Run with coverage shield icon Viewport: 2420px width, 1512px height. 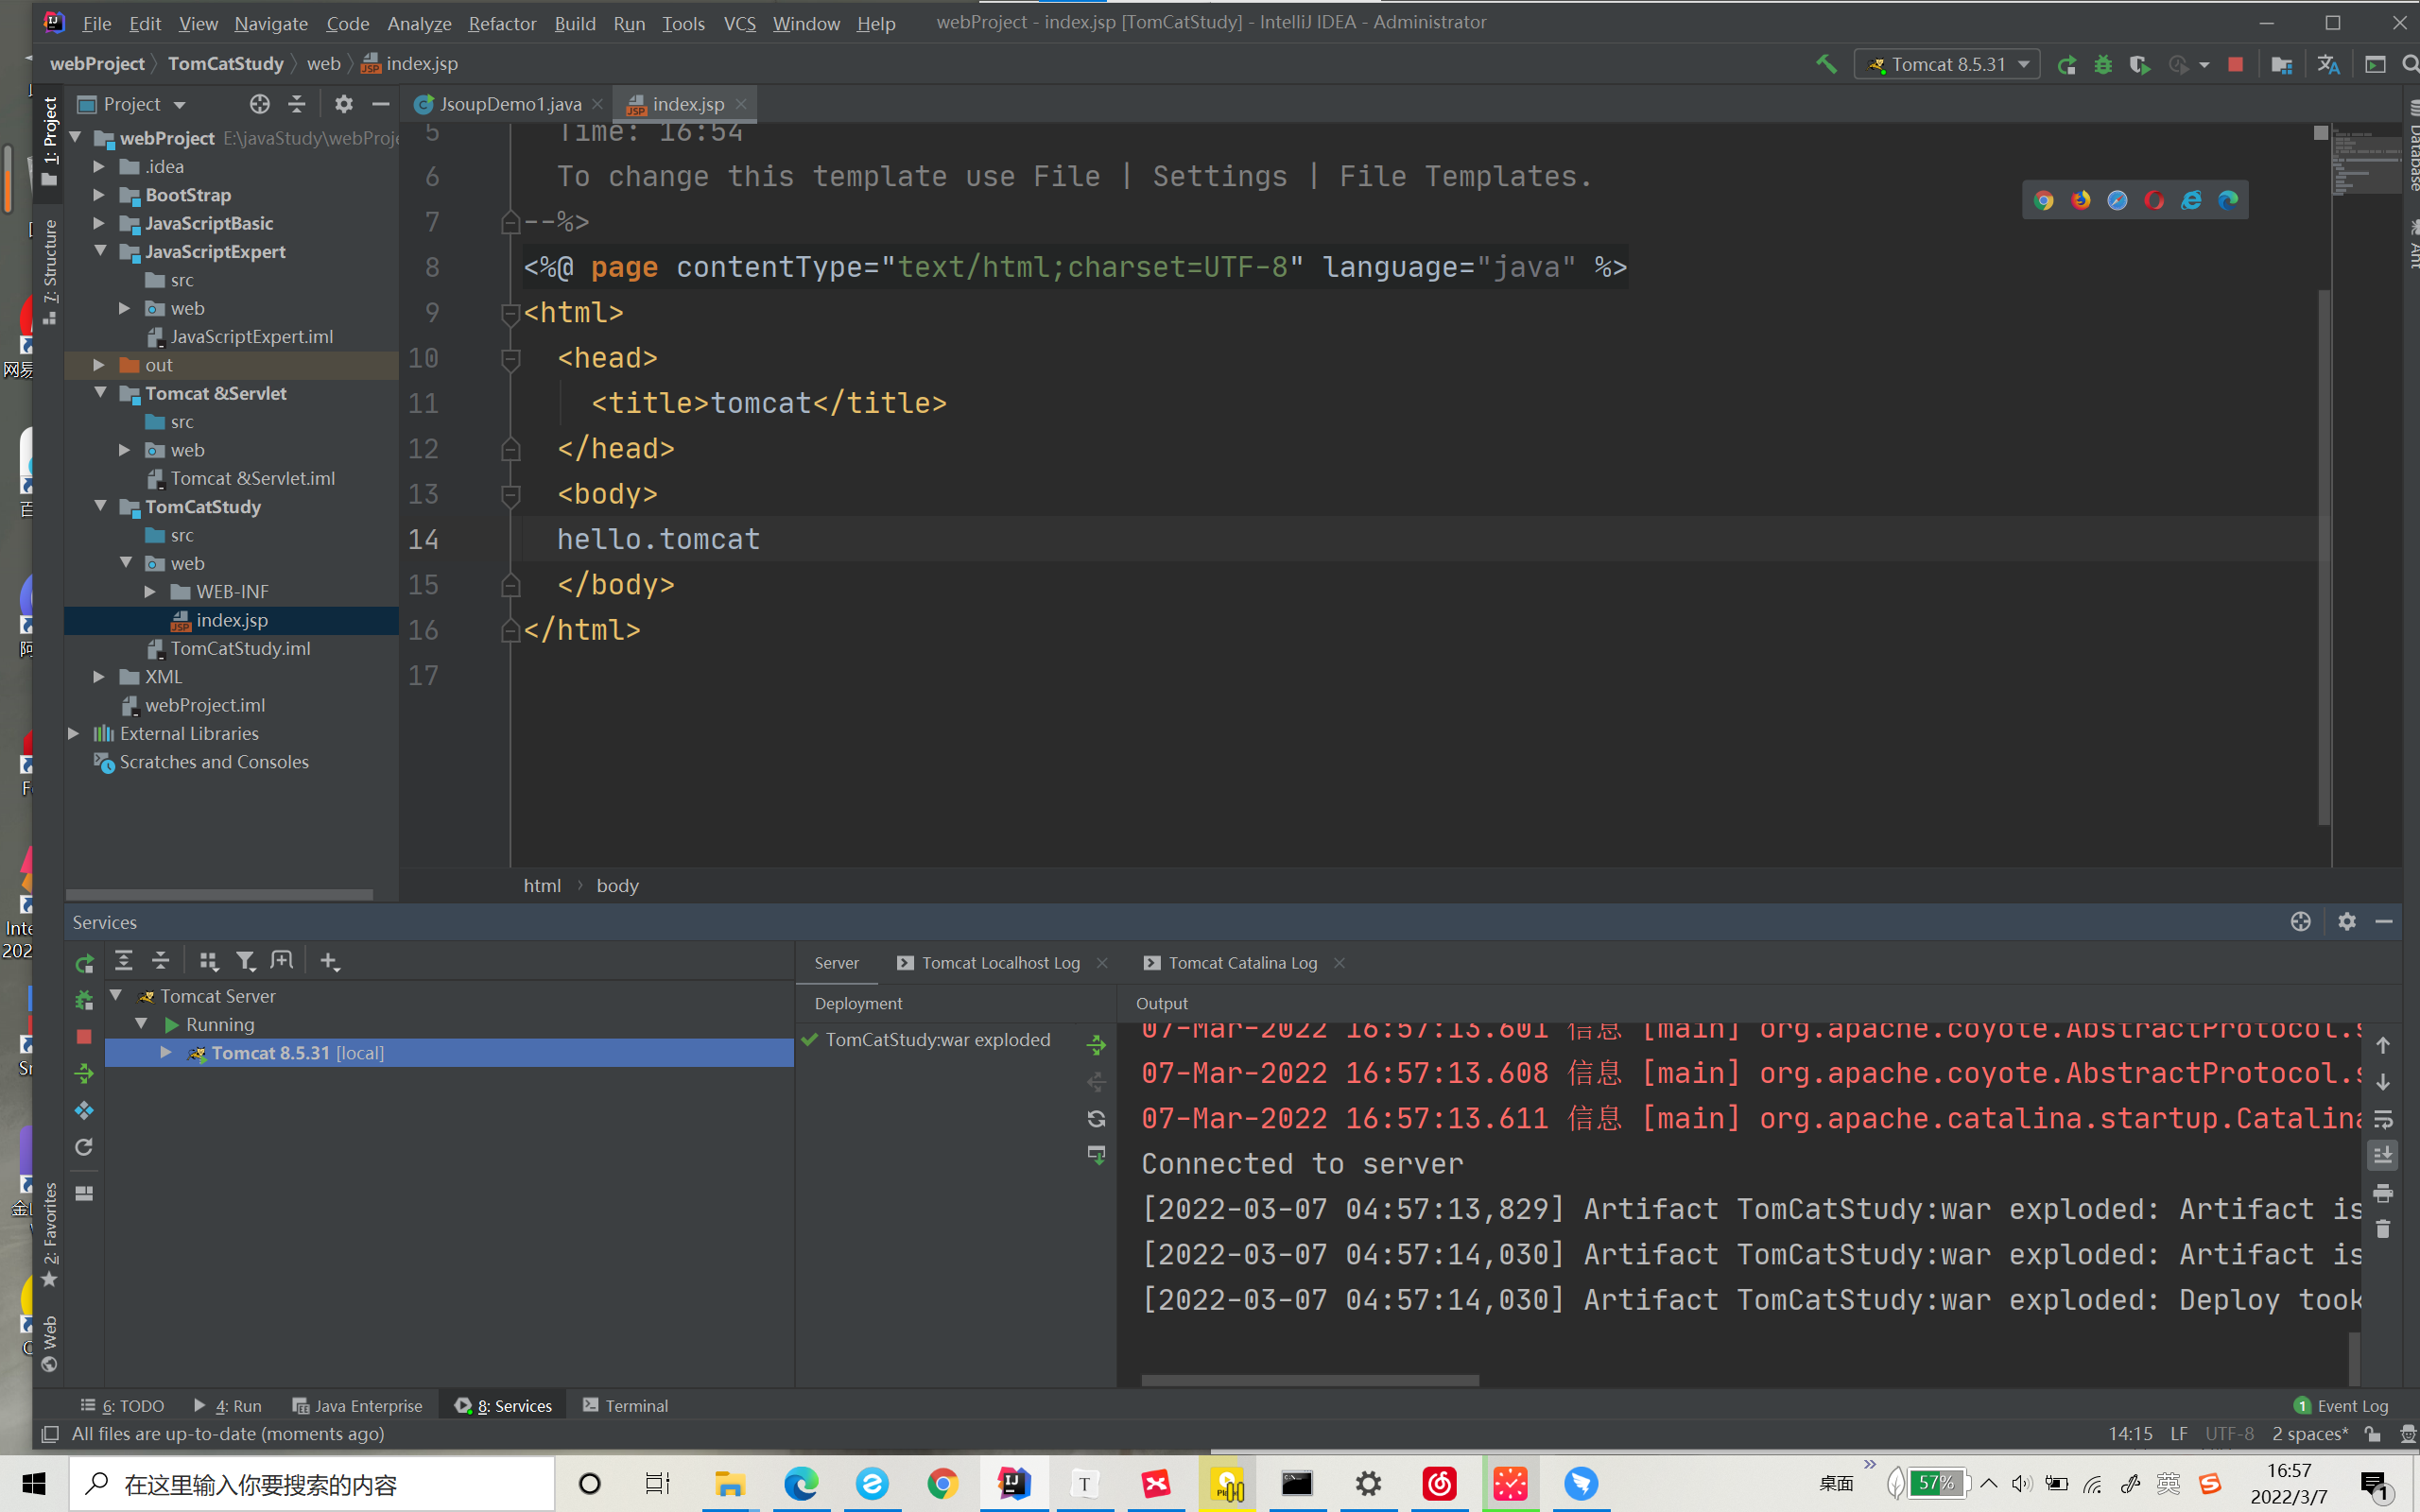2140,65
